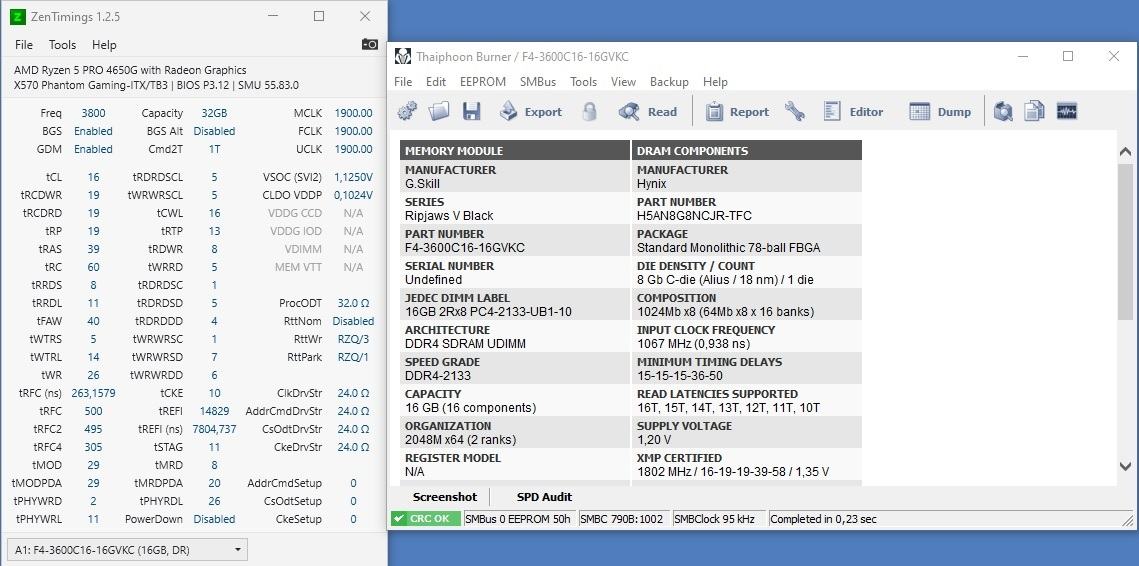Click the PowerDown Disabled value
This screenshot has width=1139, height=566.
(214, 519)
